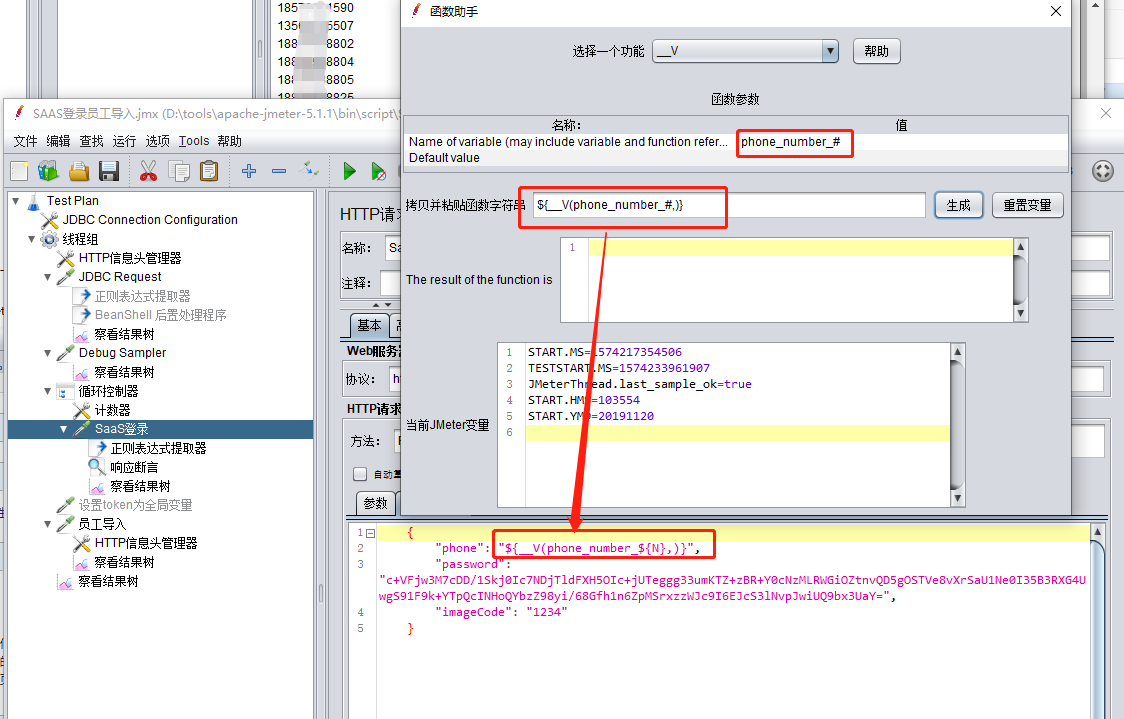
Task: Click the phone_number_# value cell
Action: 902,142
